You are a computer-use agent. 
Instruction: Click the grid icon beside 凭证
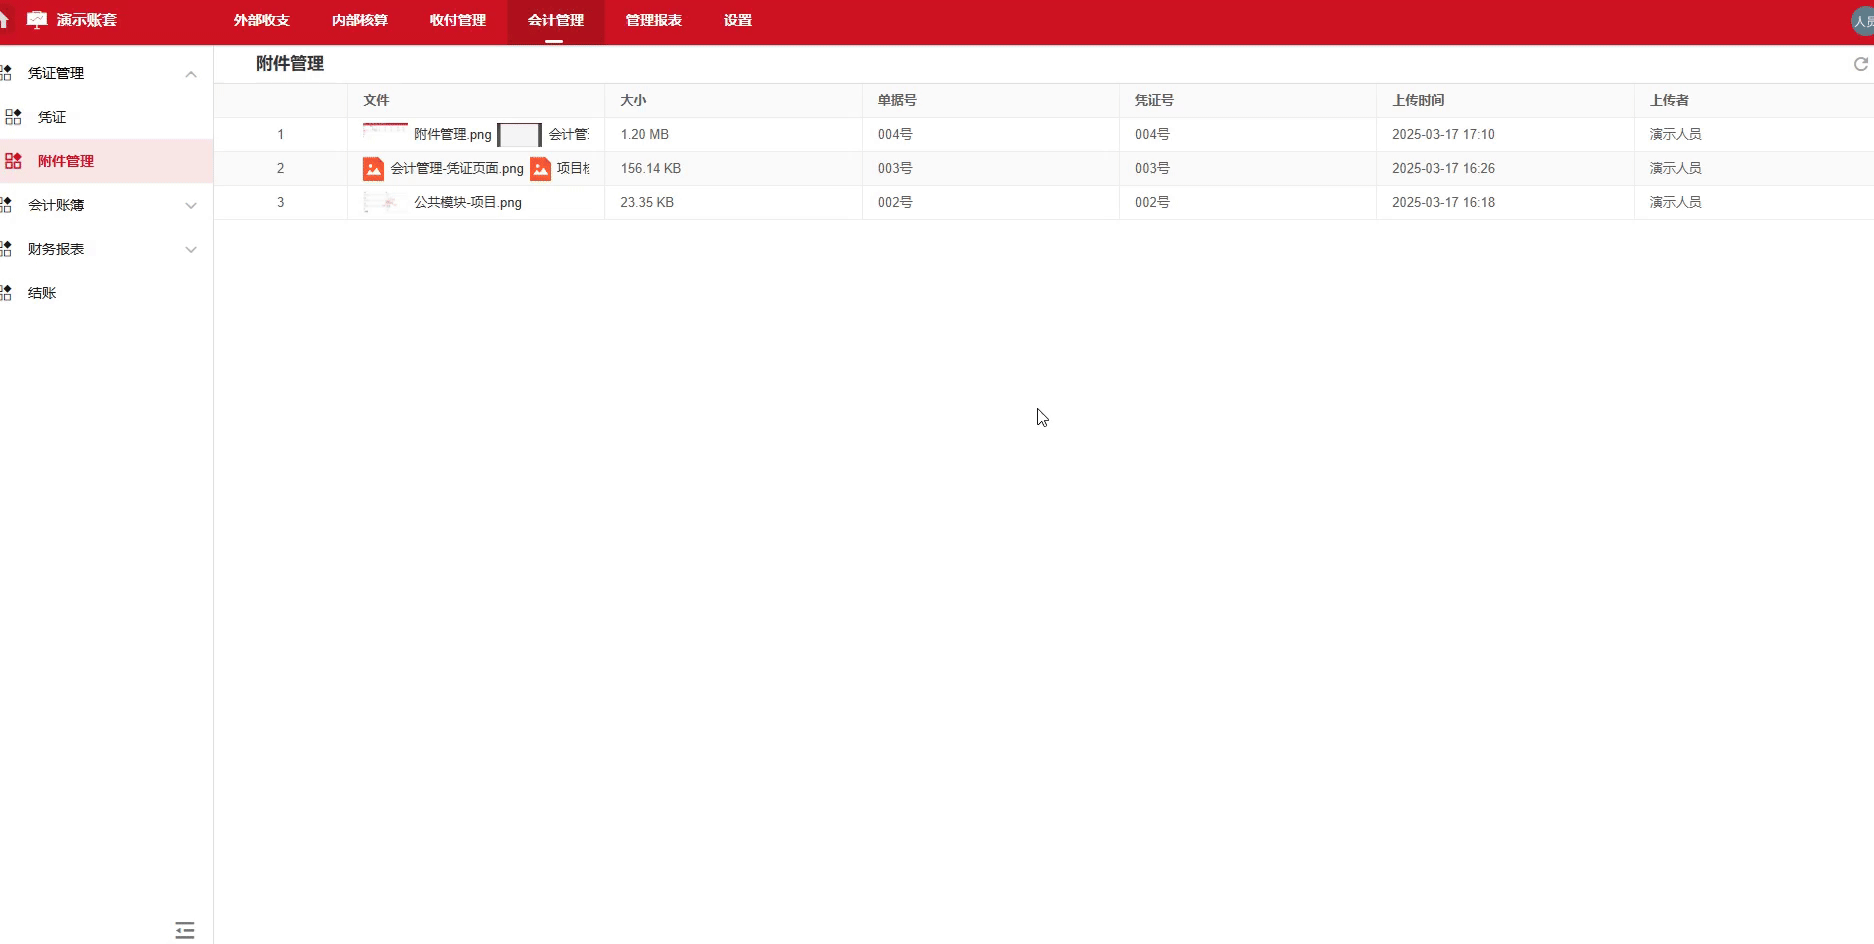click(13, 117)
